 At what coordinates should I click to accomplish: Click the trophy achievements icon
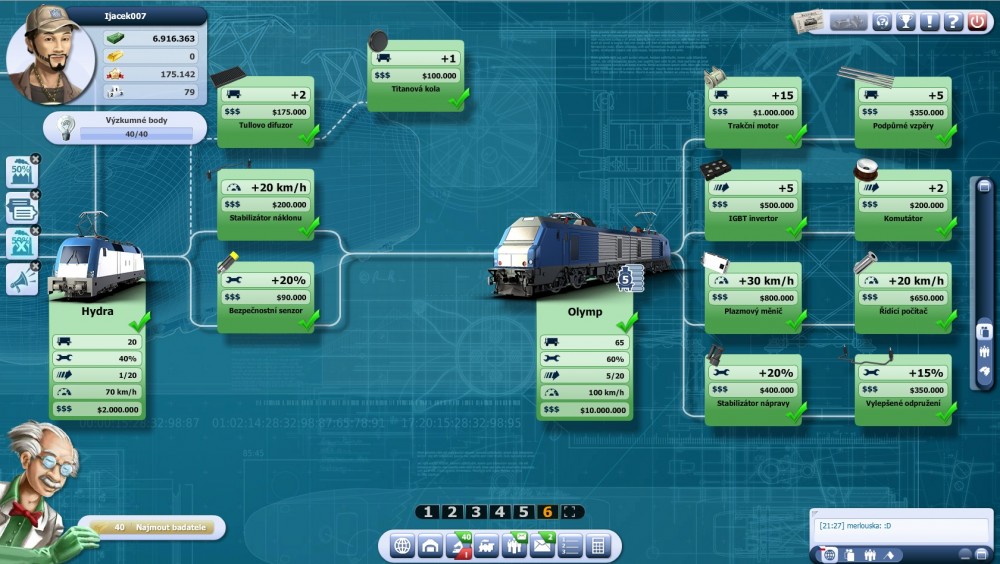(x=906, y=21)
